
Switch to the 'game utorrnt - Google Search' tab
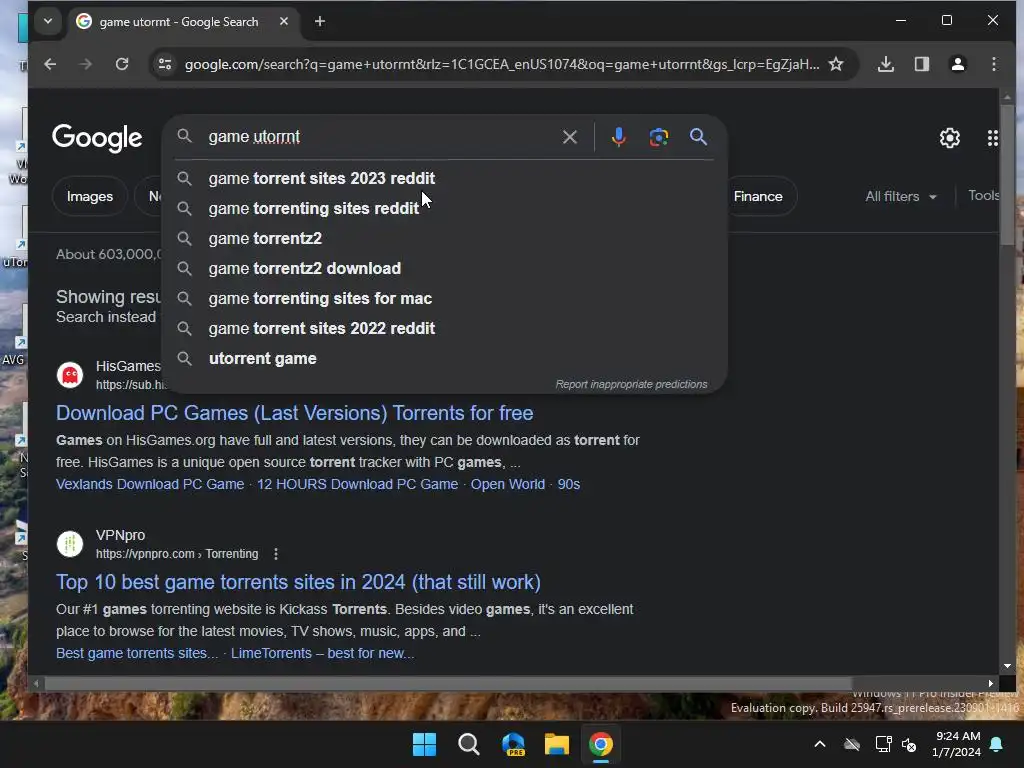pos(179,22)
